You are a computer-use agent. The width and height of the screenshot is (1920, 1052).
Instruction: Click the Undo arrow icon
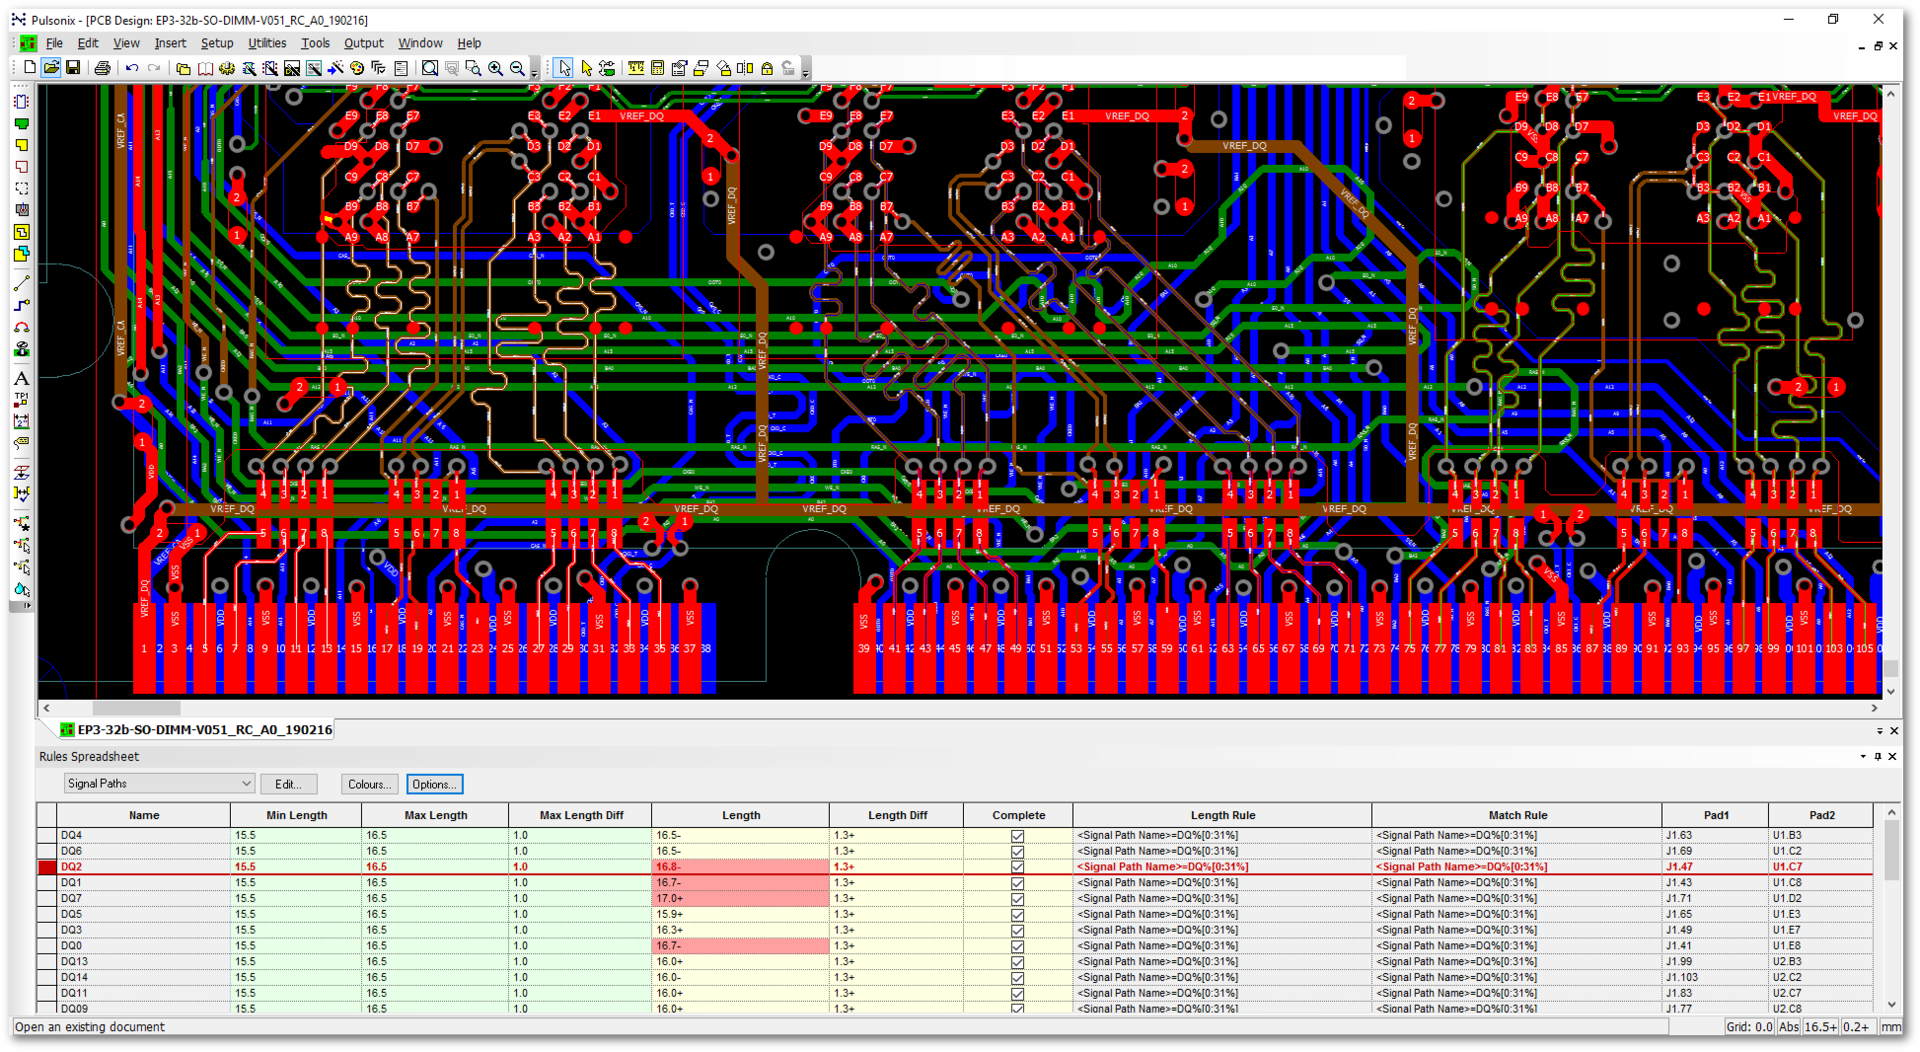click(132, 68)
